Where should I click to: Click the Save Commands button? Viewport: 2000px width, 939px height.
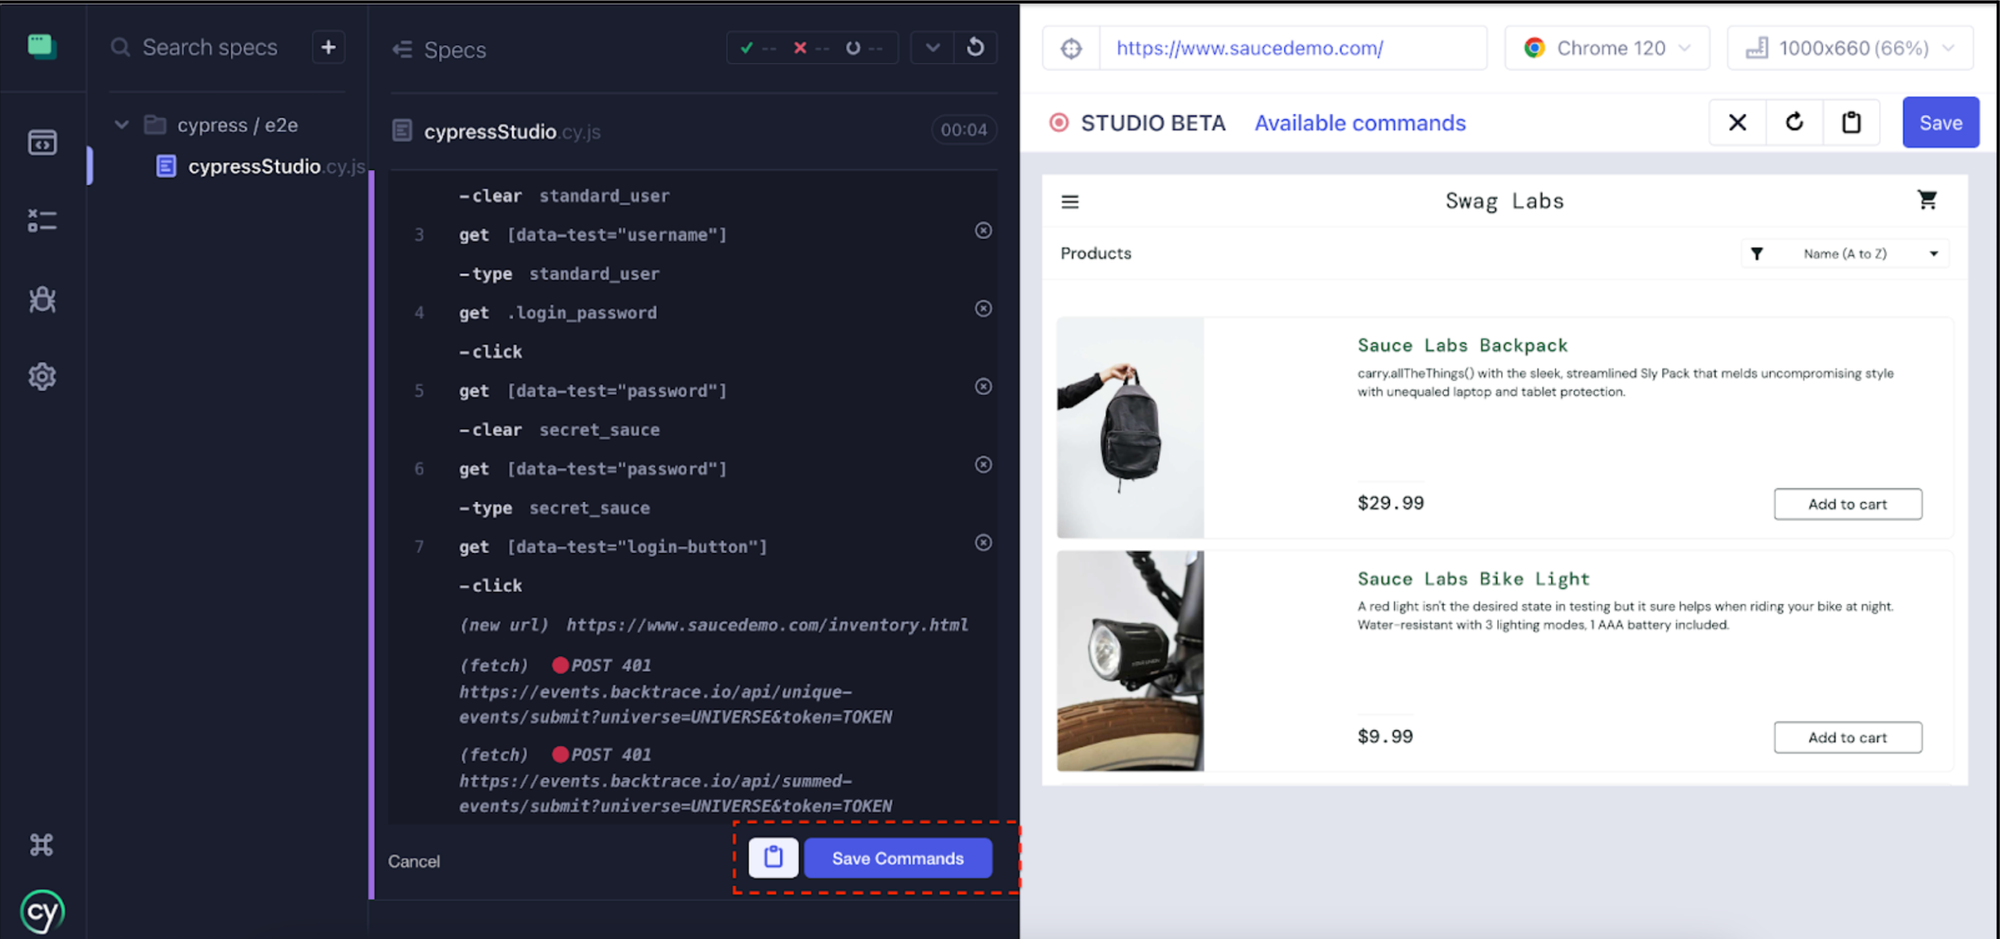pos(898,858)
